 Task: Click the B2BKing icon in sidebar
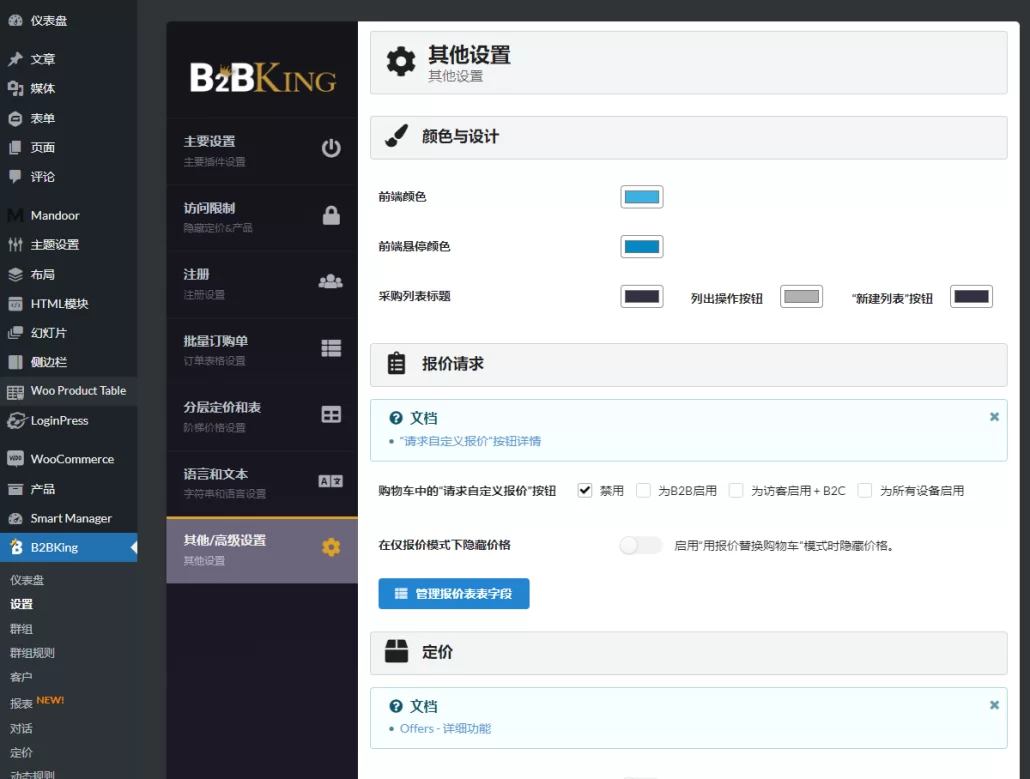click(16, 547)
